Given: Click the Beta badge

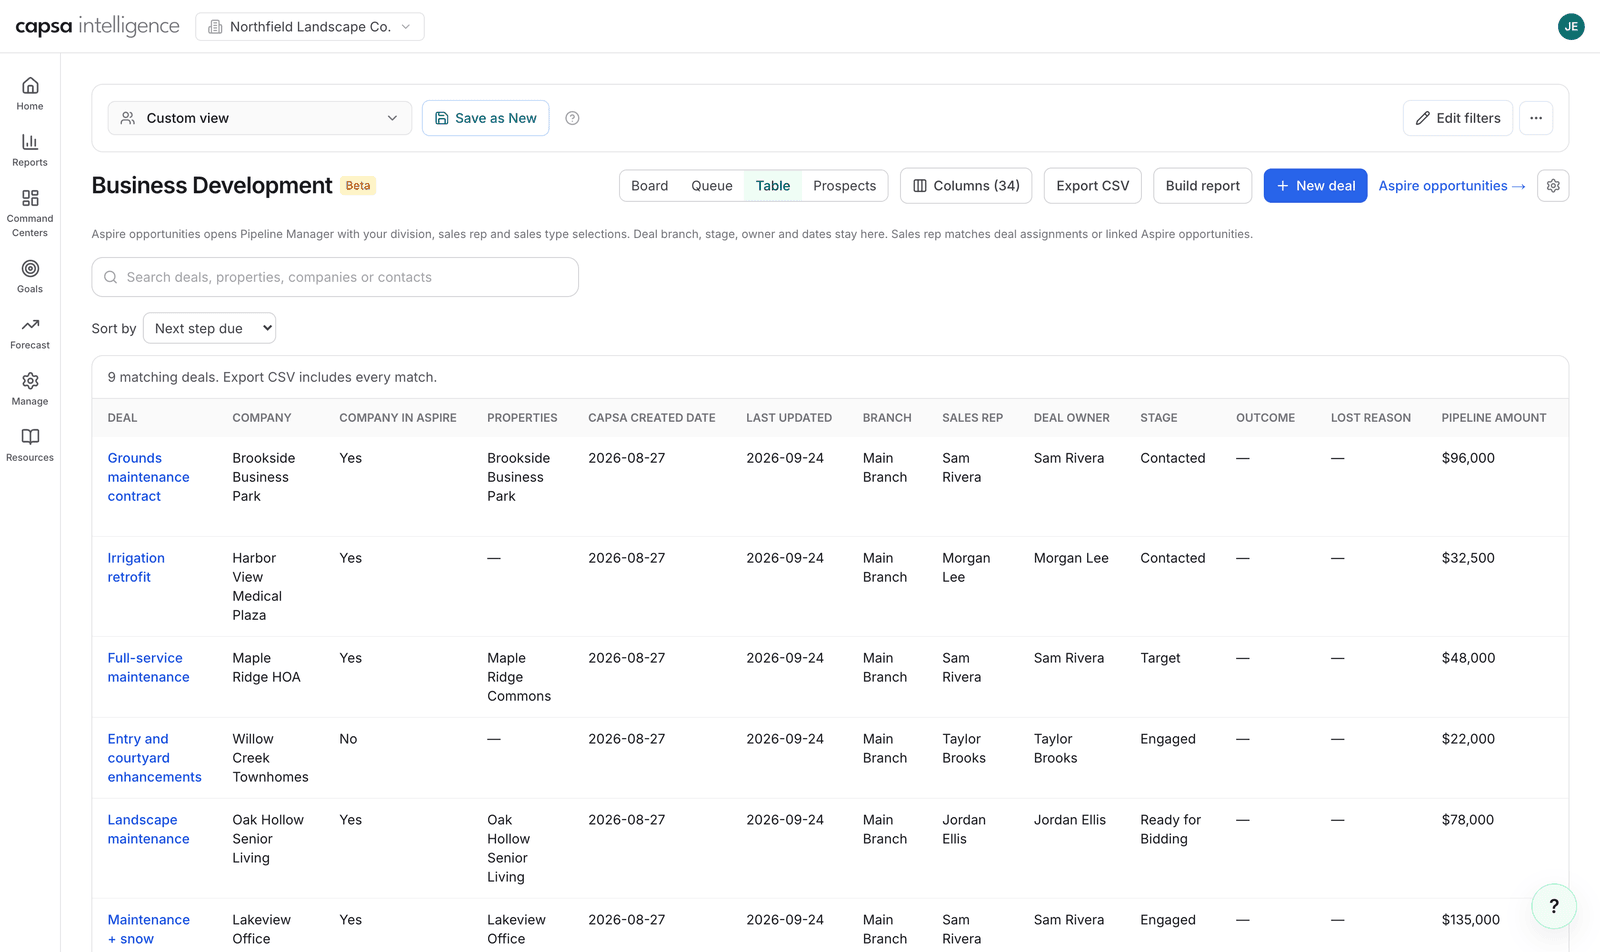Looking at the screenshot, I should (358, 186).
